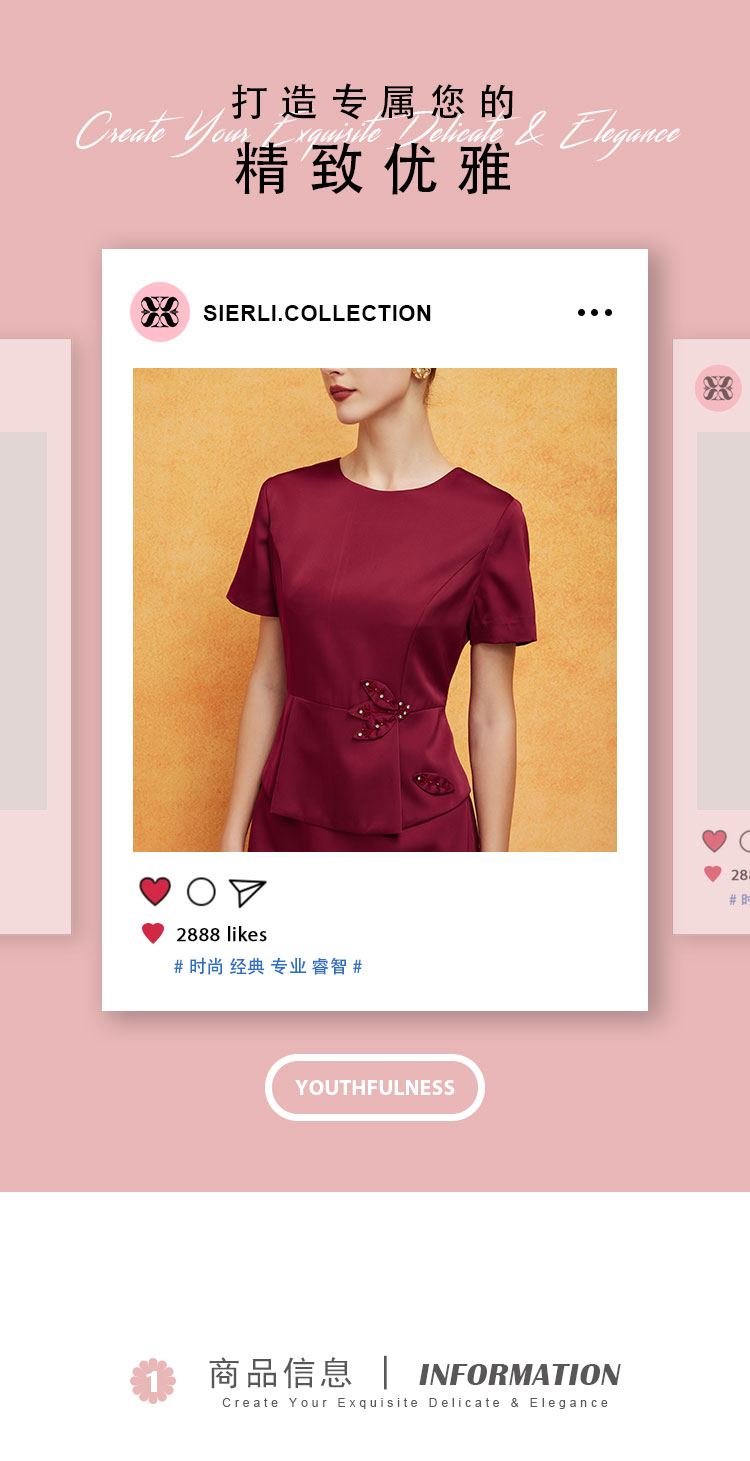This screenshot has width=750, height=1461.
Task: Click the 打造专属您的 title text
Action: [374, 101]
